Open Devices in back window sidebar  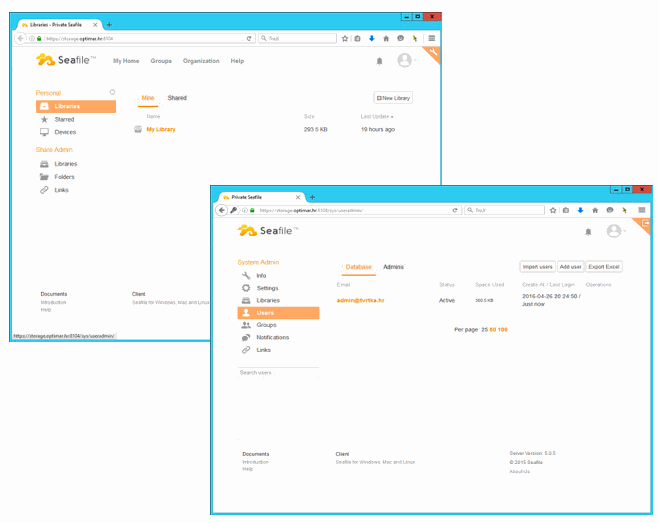click(x=65, y=132)
